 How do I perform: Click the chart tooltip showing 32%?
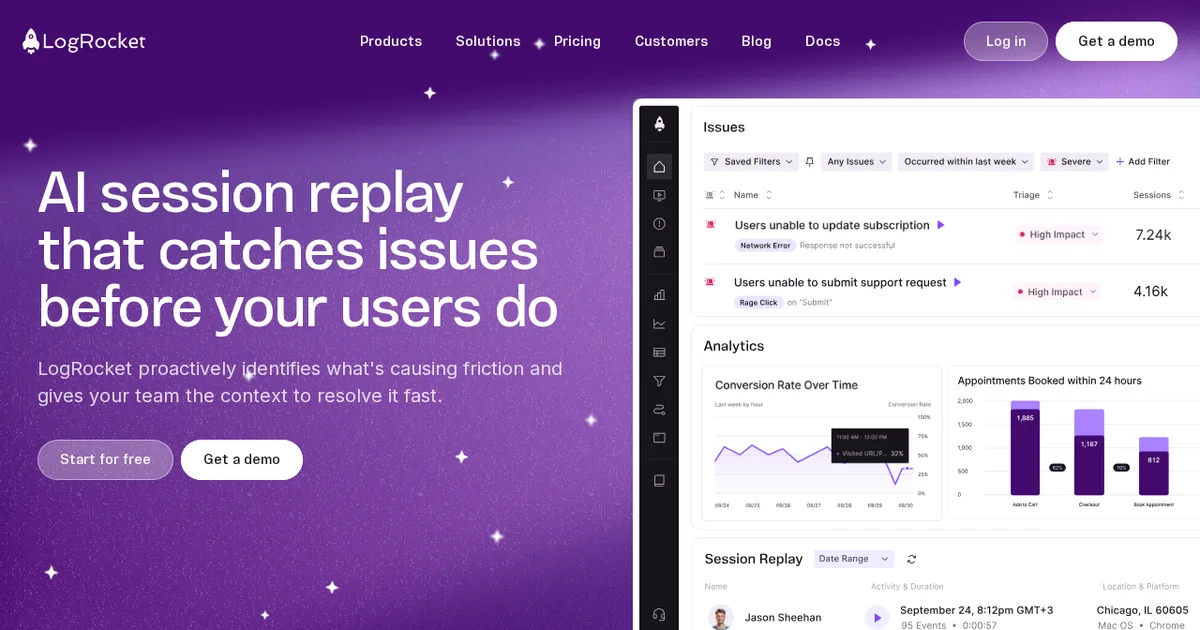coord(869,445)
